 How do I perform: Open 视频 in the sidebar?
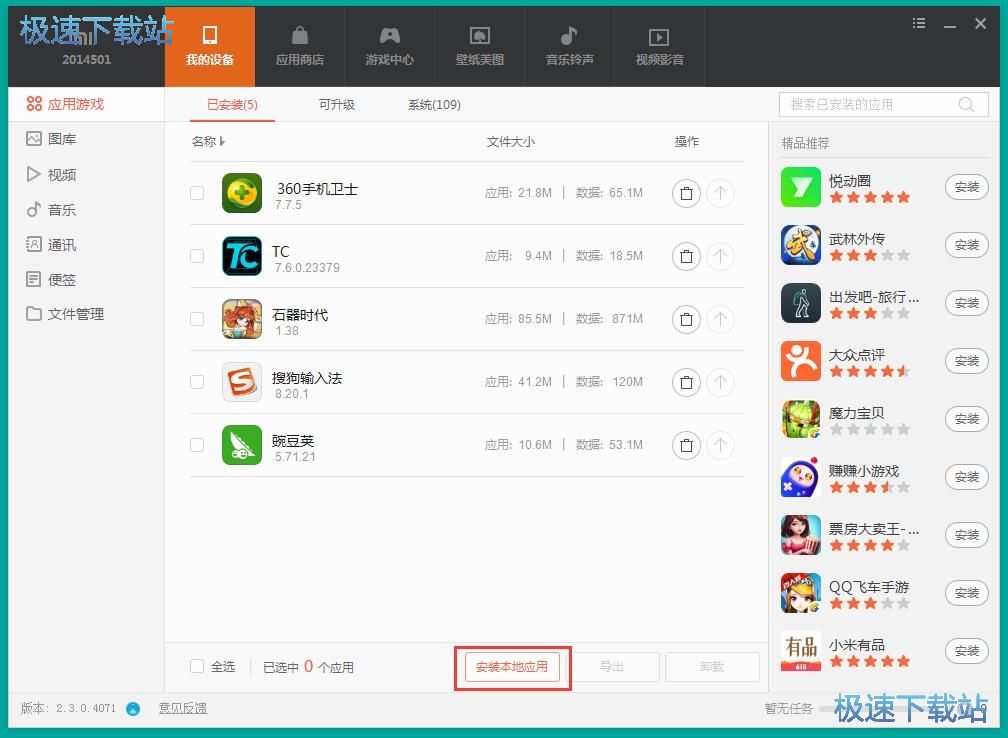pyautogui.click(x=86, y=174)
